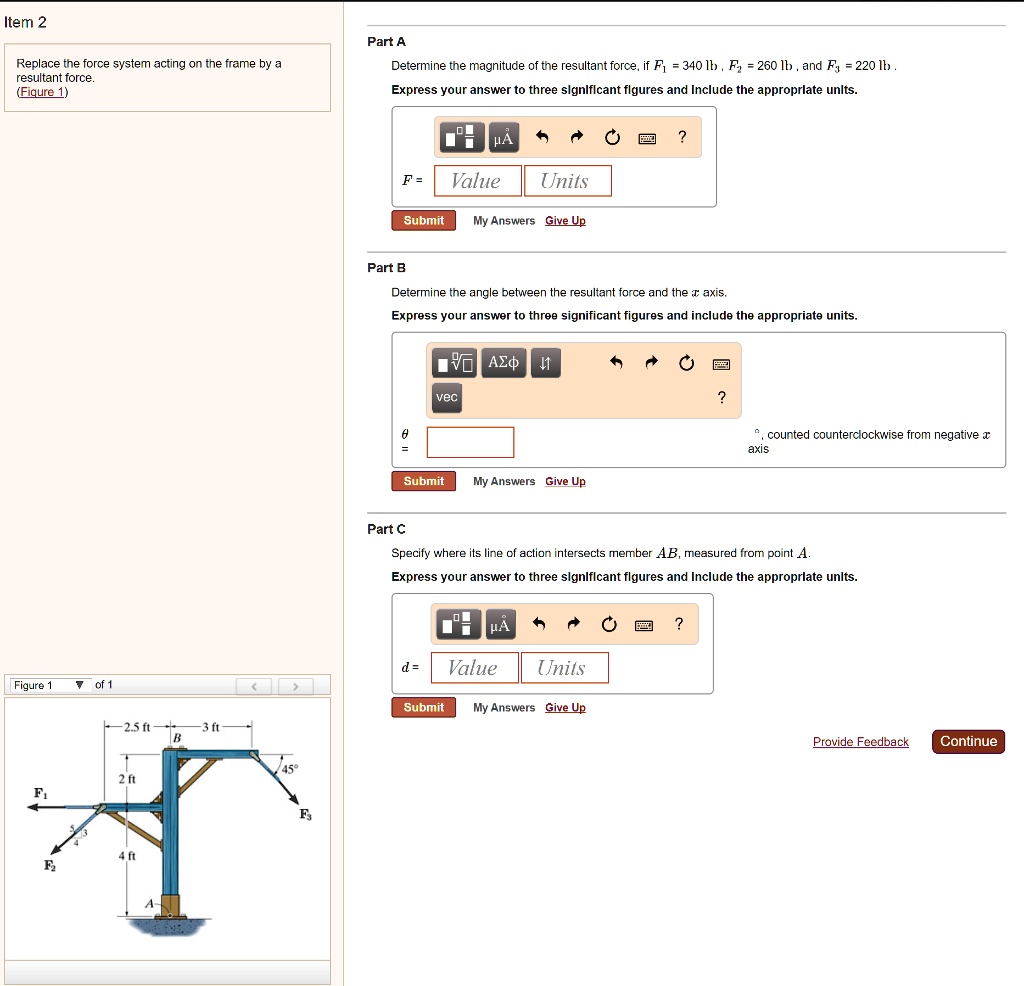The image size is (1024, 986).
Task: Insert vec notation in Part B
Action: (x=447, y=398)
